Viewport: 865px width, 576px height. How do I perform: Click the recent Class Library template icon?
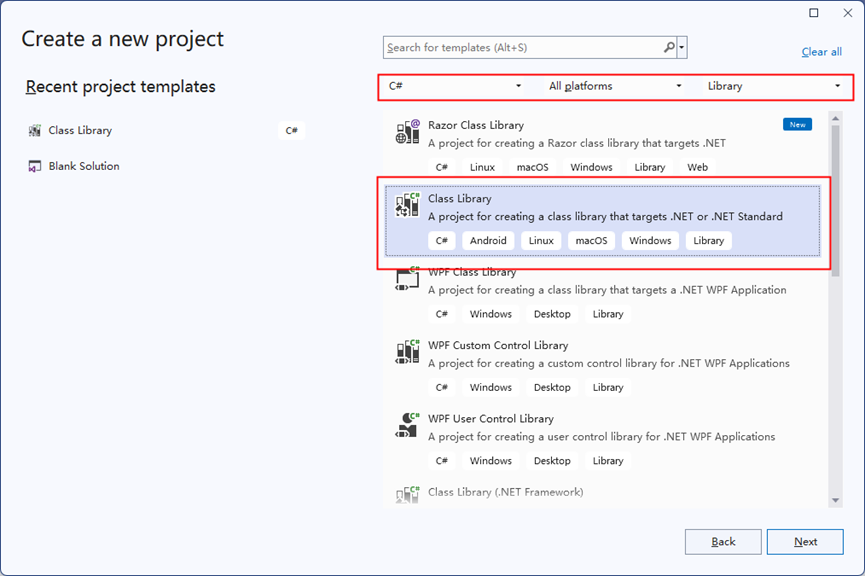[35, 131]
